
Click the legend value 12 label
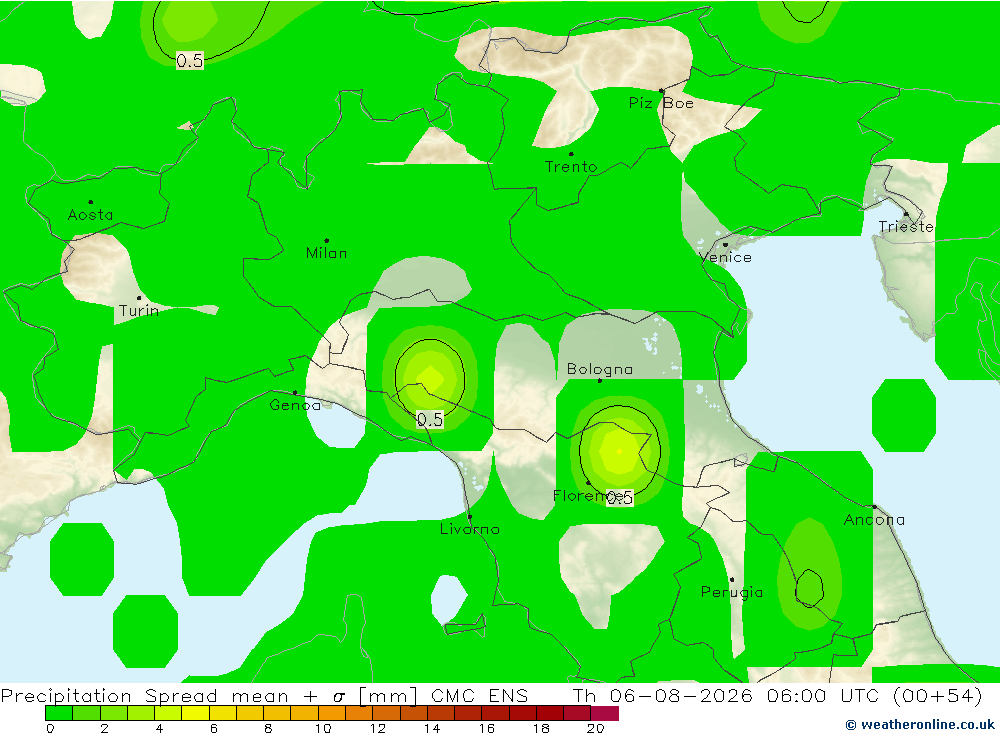(378, 727)
